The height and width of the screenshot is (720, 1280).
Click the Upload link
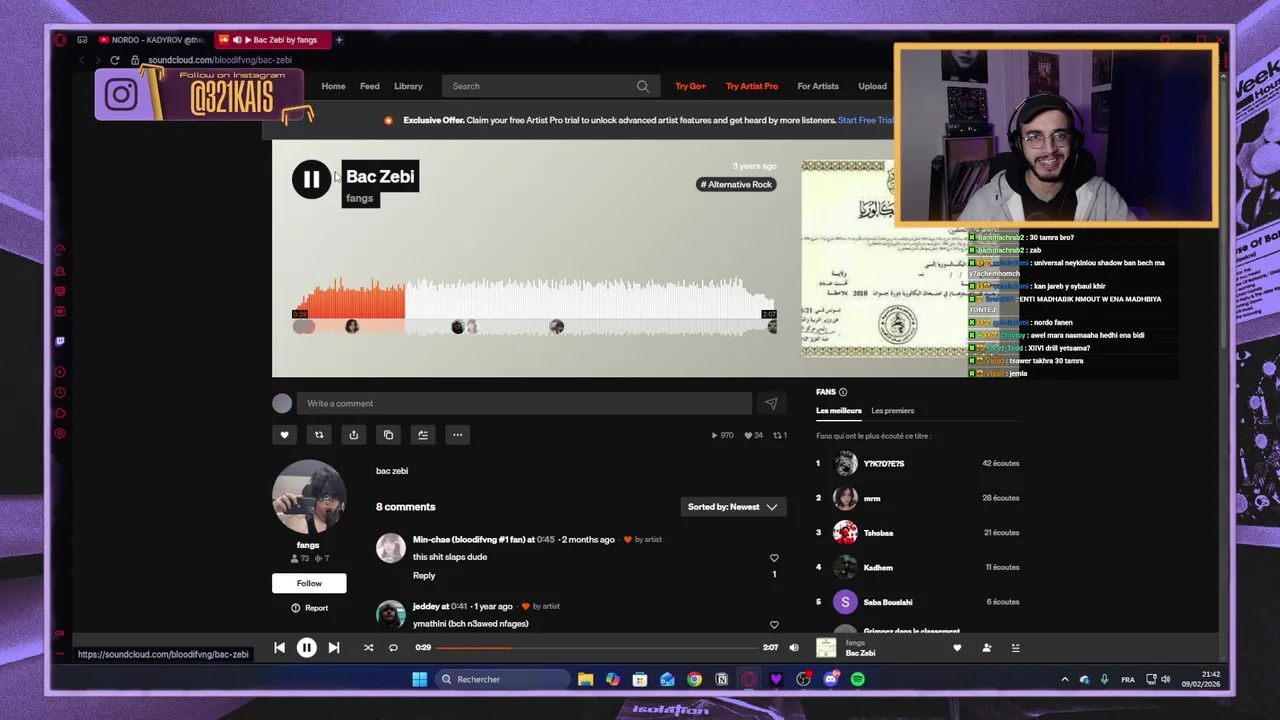click(x=872, y=86)
